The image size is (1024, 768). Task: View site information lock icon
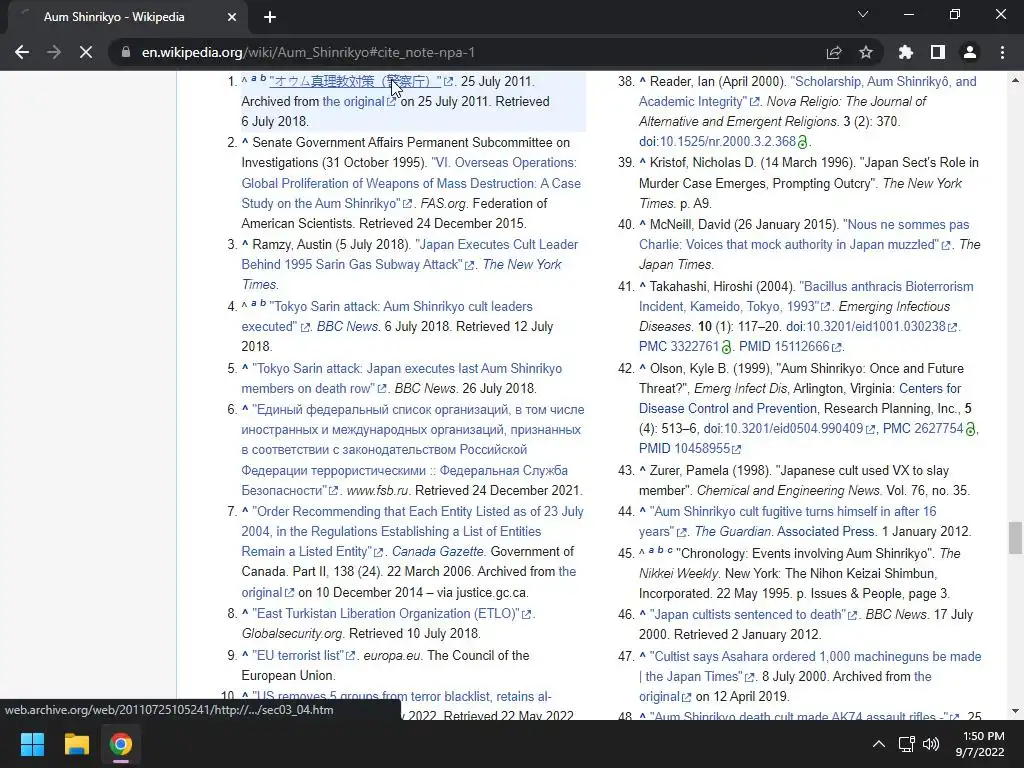(x=126, y=52)
